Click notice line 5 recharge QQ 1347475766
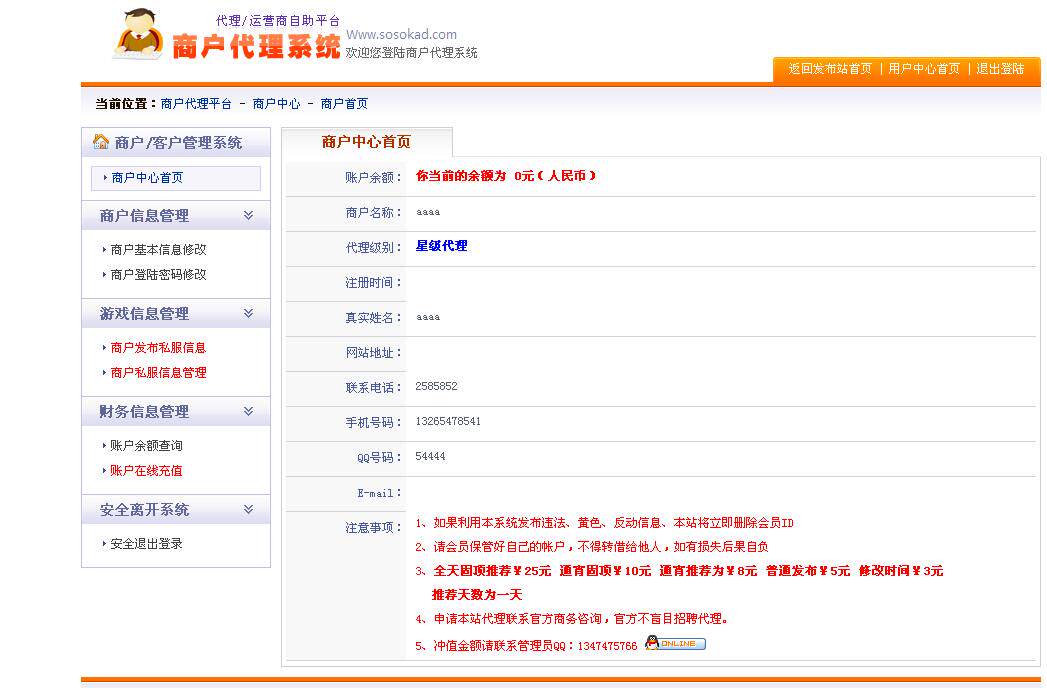 [526, 646]
